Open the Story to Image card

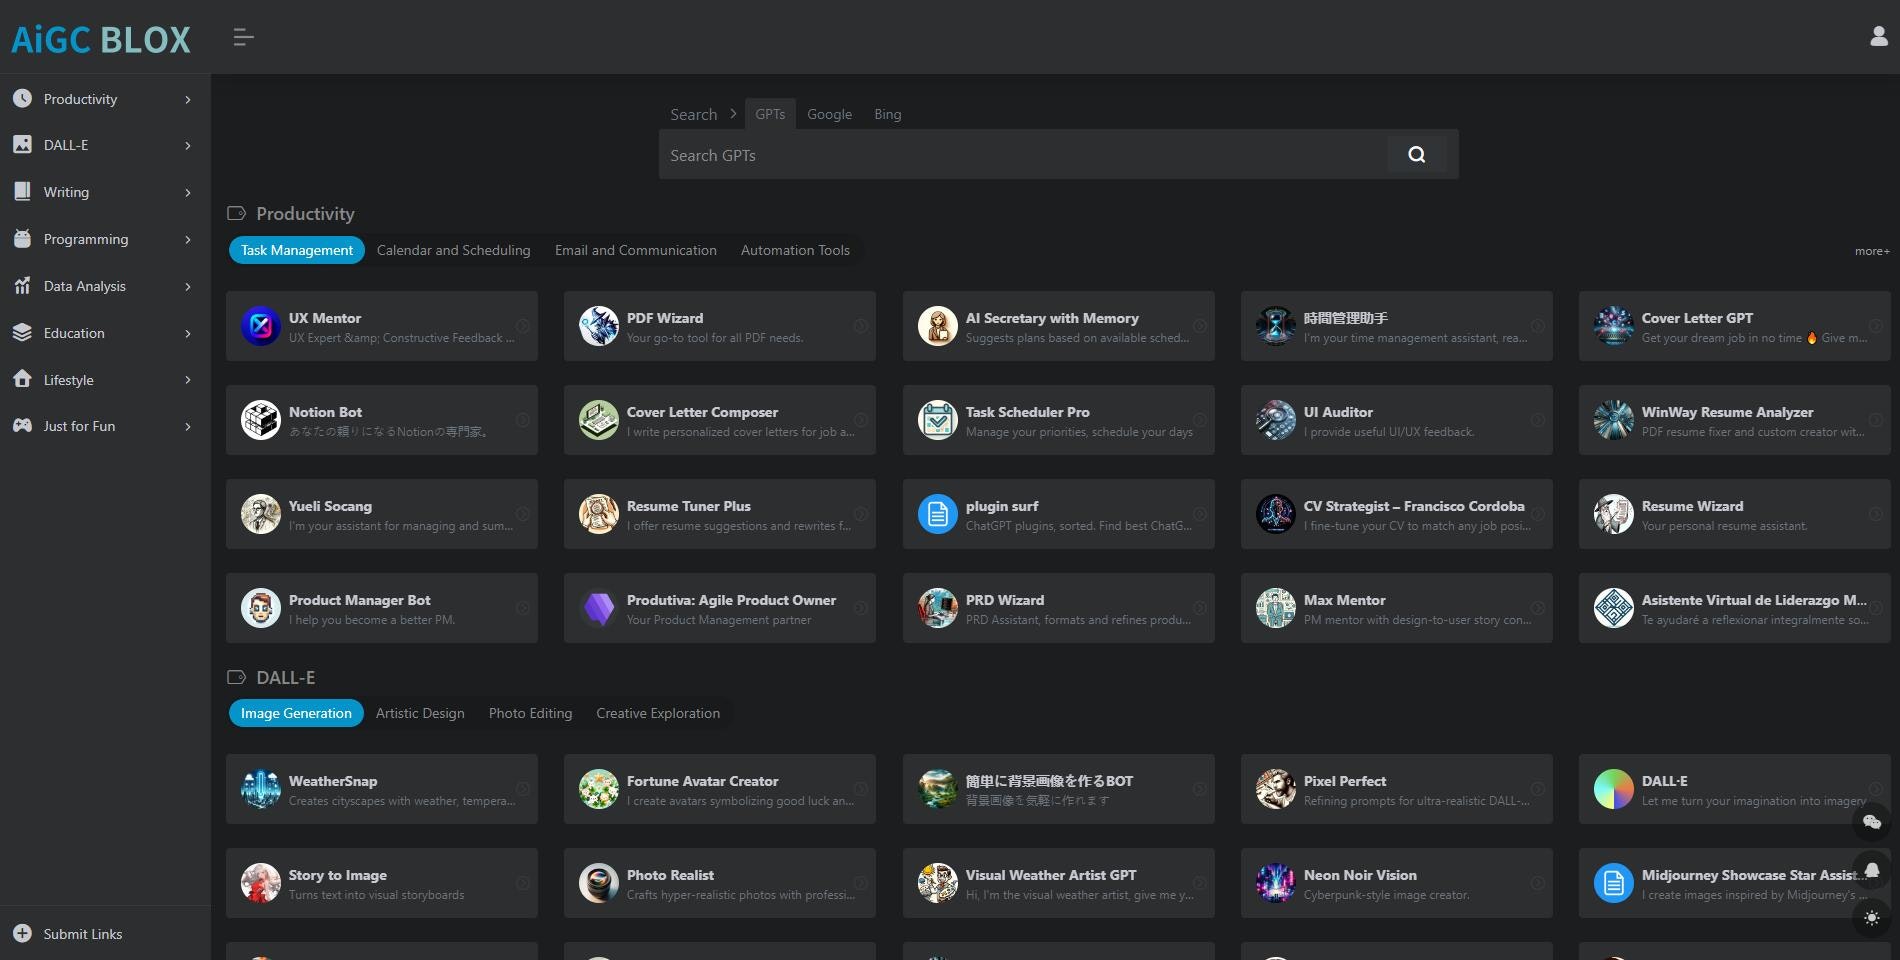pyautogui.click(x=382, y=883)
